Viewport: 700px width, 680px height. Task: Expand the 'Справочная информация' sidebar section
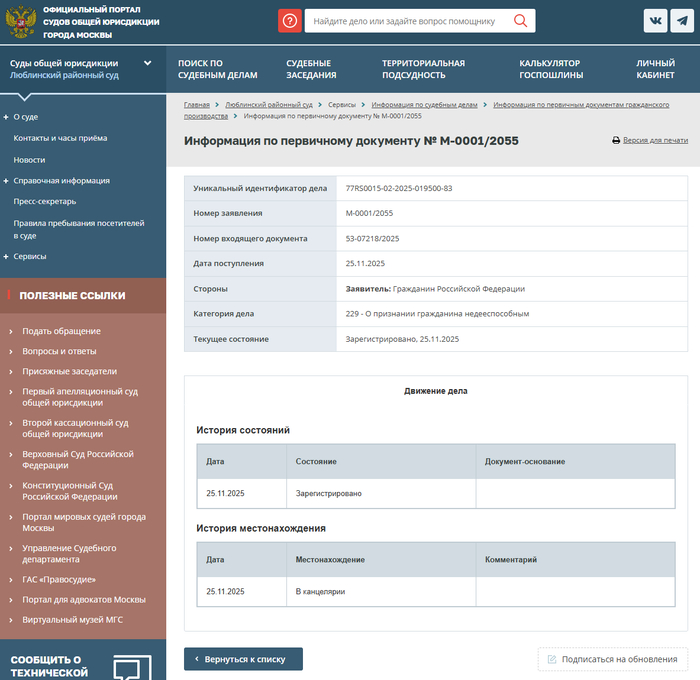pyautogui.click(x=6, y=181)
